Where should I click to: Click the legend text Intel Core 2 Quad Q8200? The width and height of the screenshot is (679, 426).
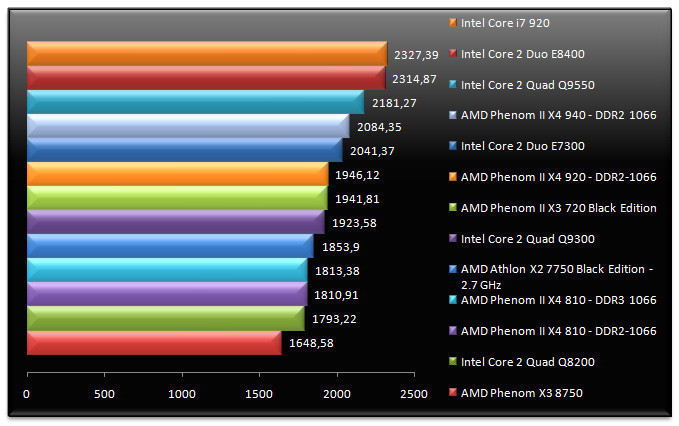point(528,362)
